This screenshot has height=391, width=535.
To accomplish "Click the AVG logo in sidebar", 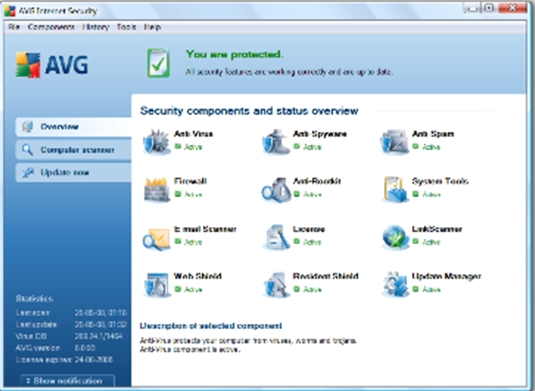I will 52,65.
